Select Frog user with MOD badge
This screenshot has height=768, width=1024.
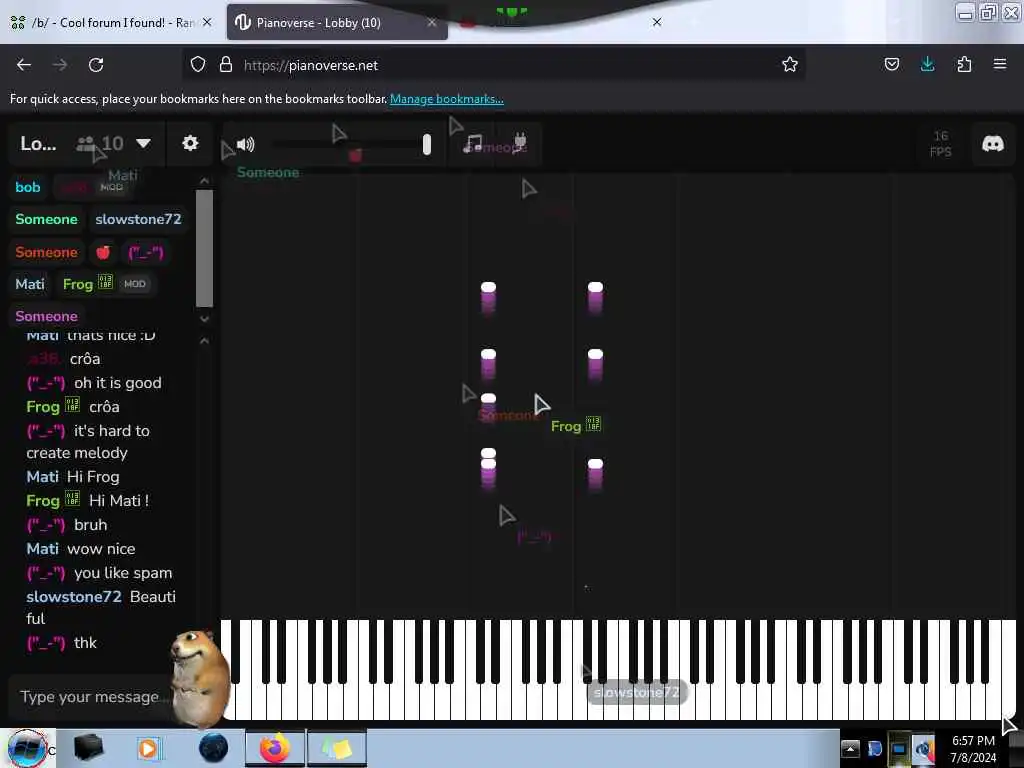(104, 284)
